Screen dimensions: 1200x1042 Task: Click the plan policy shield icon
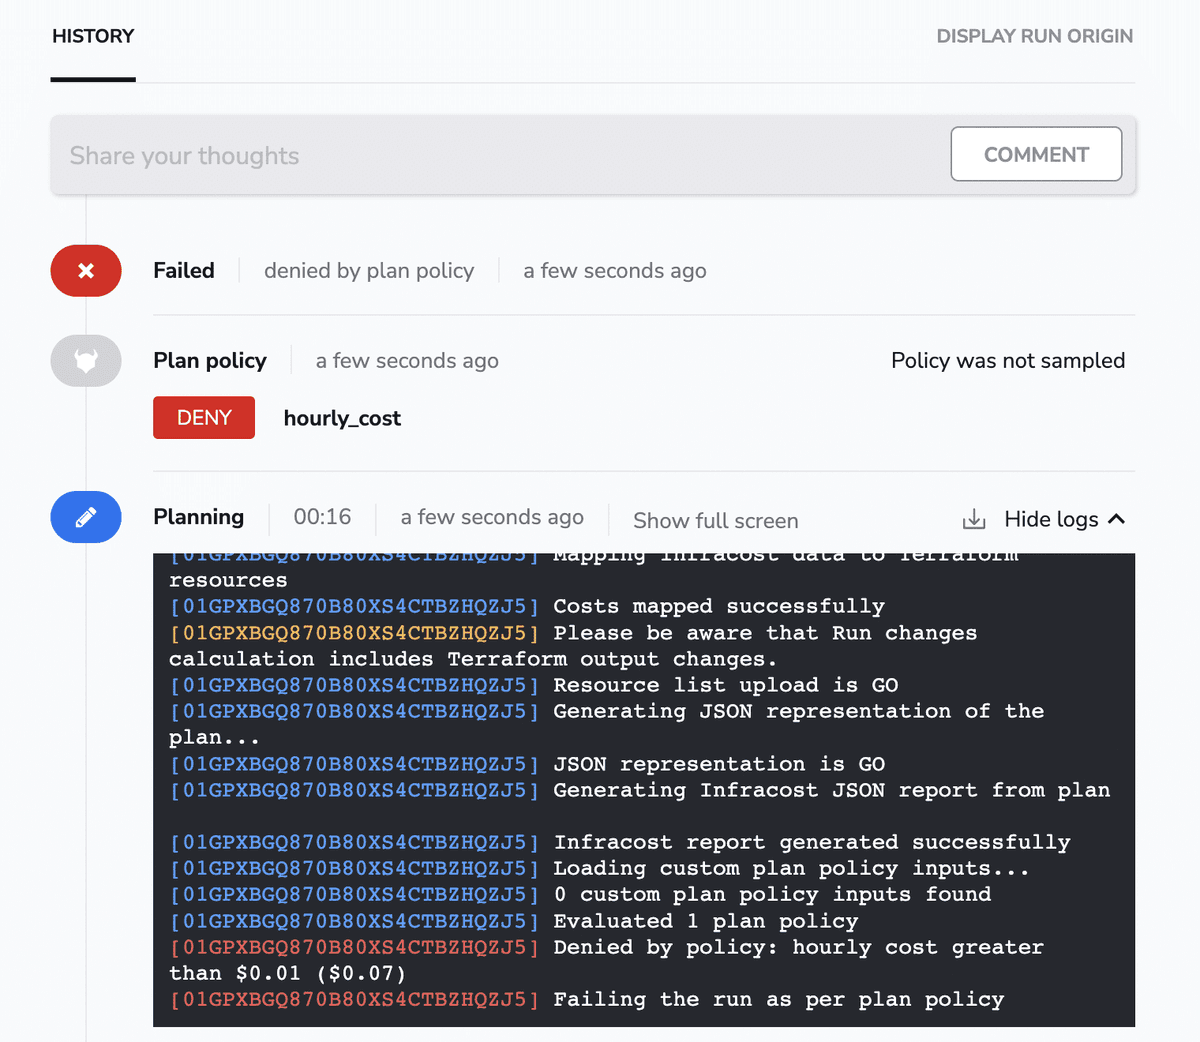[85, 360]
